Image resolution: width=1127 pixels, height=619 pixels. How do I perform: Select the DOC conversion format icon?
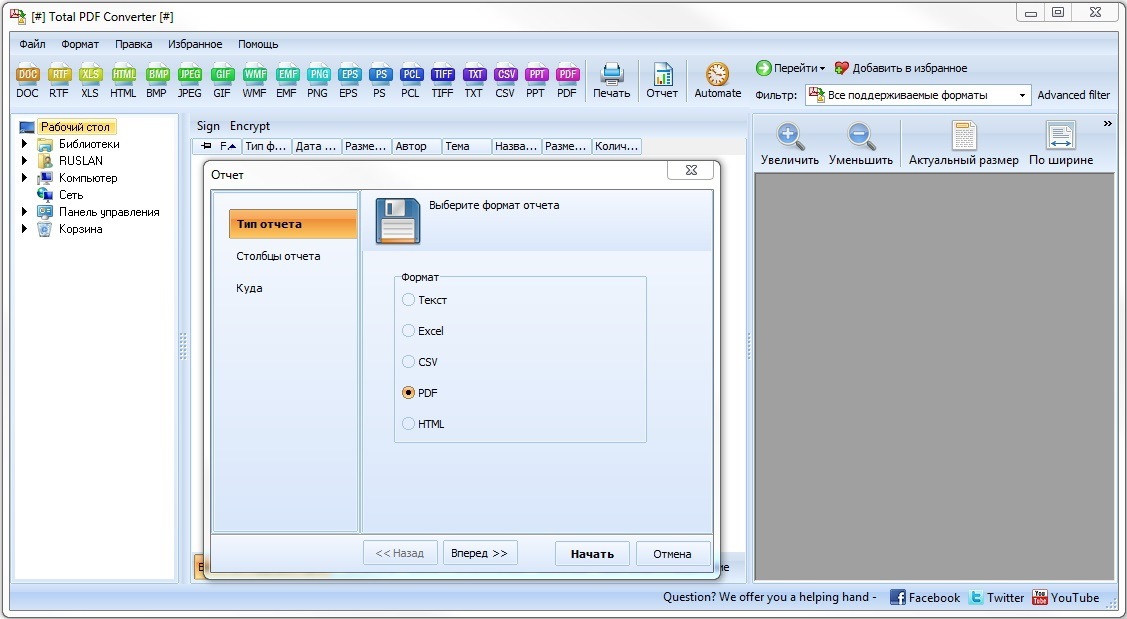[x=27, y=81]
